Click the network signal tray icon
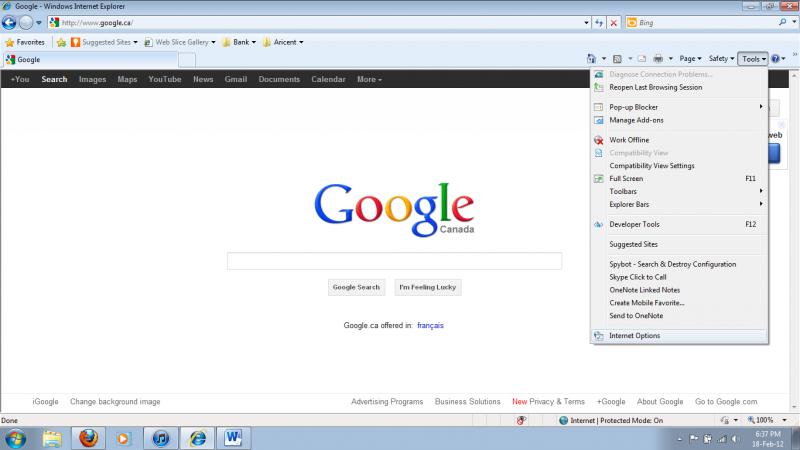Image resolution: width=800 pixels, height=450 pixels. click(x=721, y=439)
